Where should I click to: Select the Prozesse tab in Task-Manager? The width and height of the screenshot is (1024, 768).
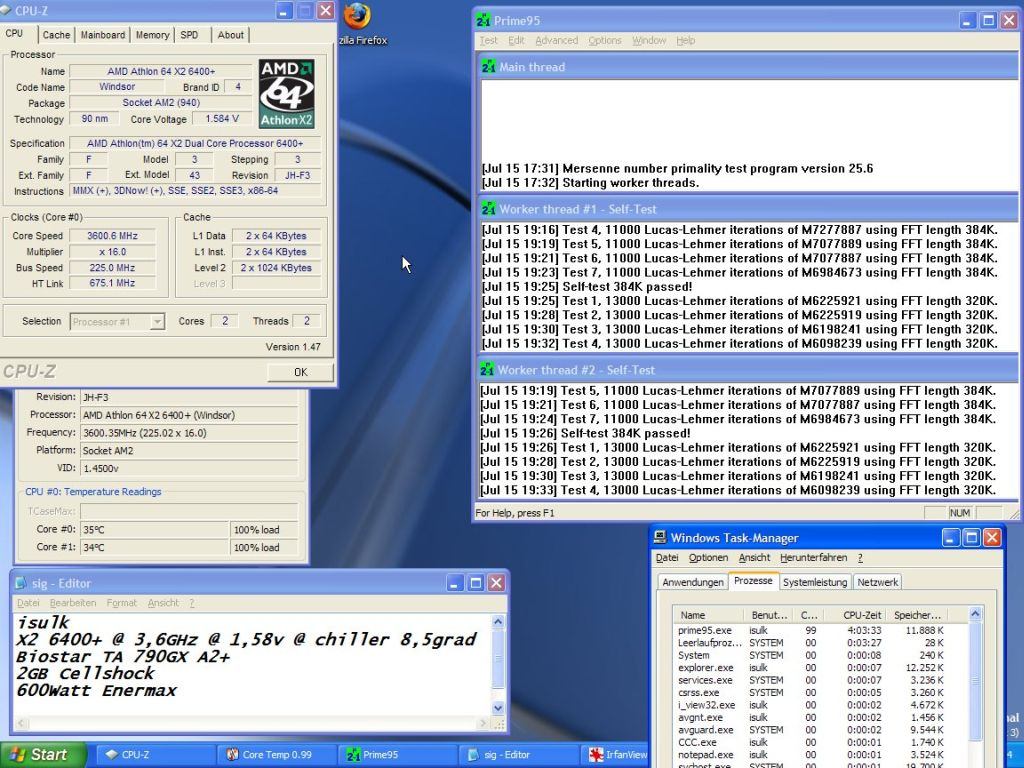coord(753,581)
